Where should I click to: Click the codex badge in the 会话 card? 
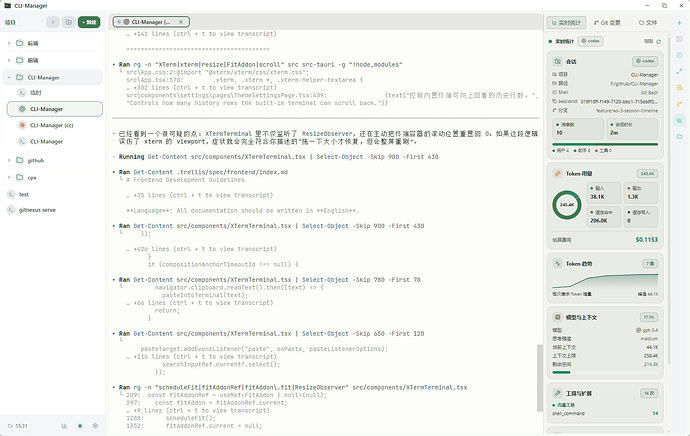[x=645, y=61]
